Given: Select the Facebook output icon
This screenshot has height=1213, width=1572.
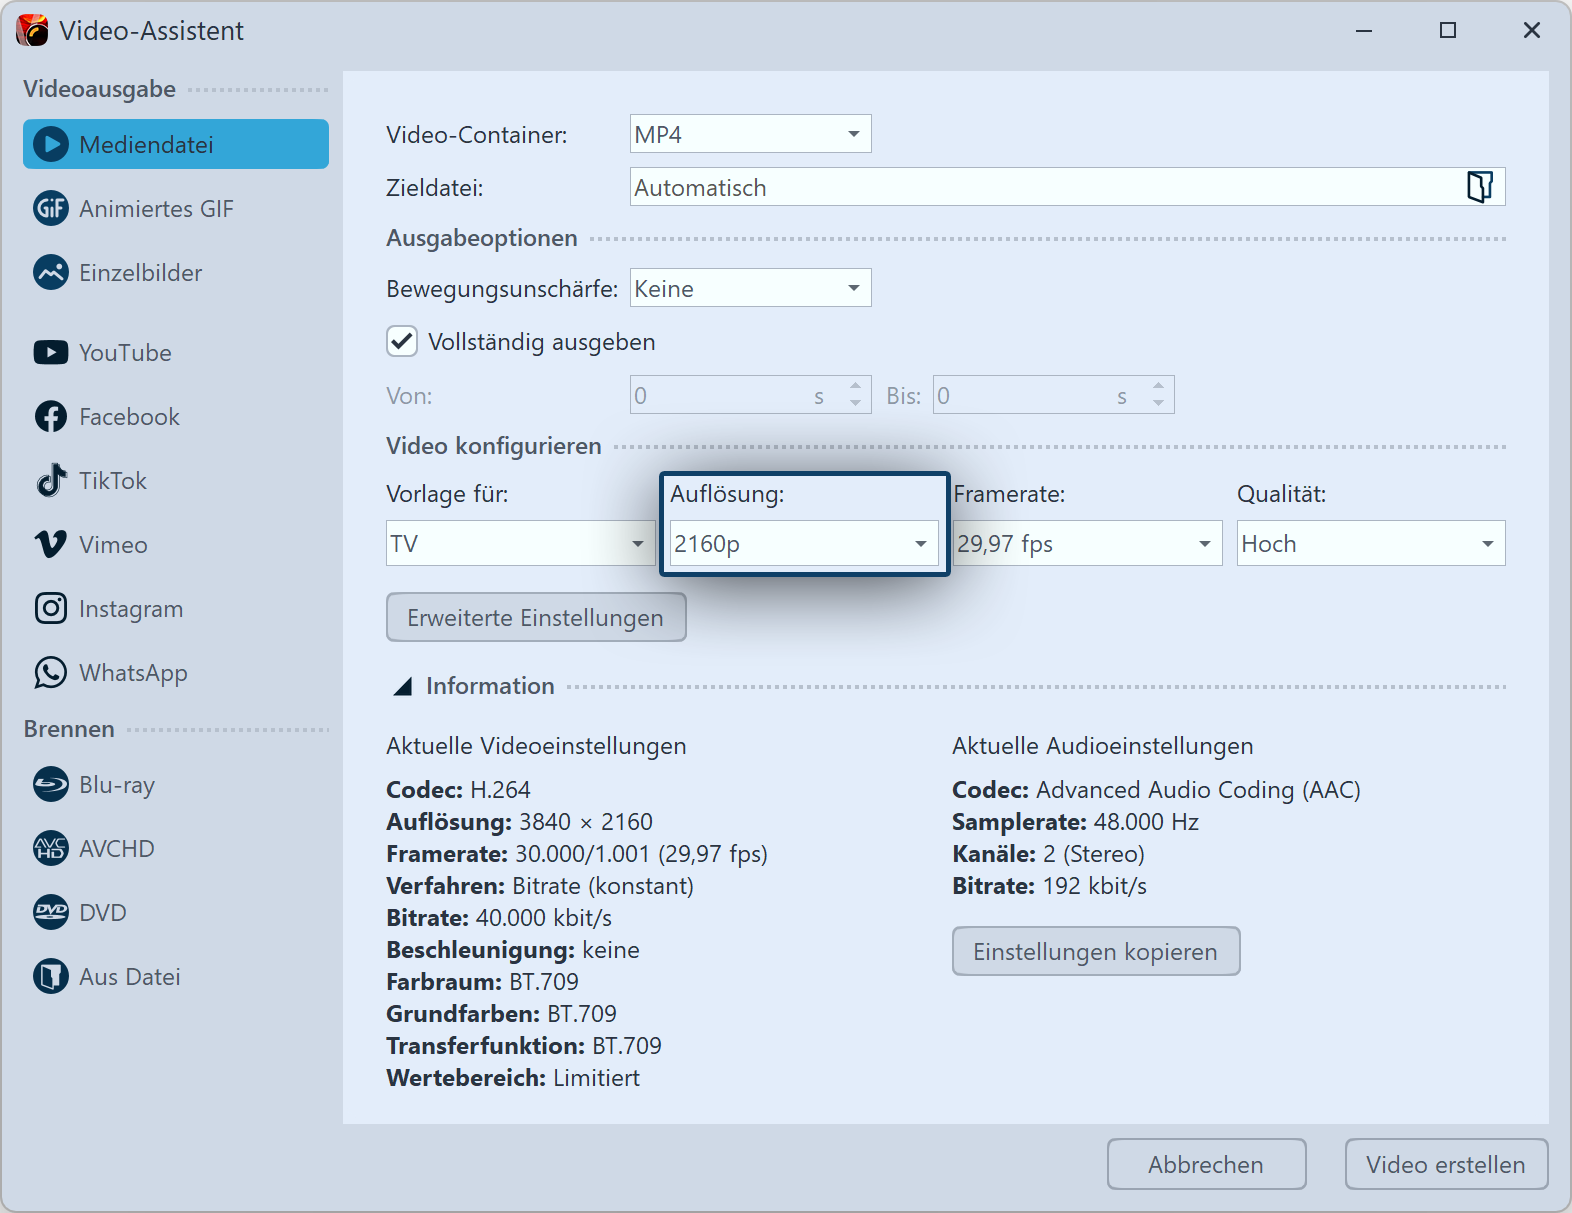Looking at the screenshot, I should [x=50, y=417].
